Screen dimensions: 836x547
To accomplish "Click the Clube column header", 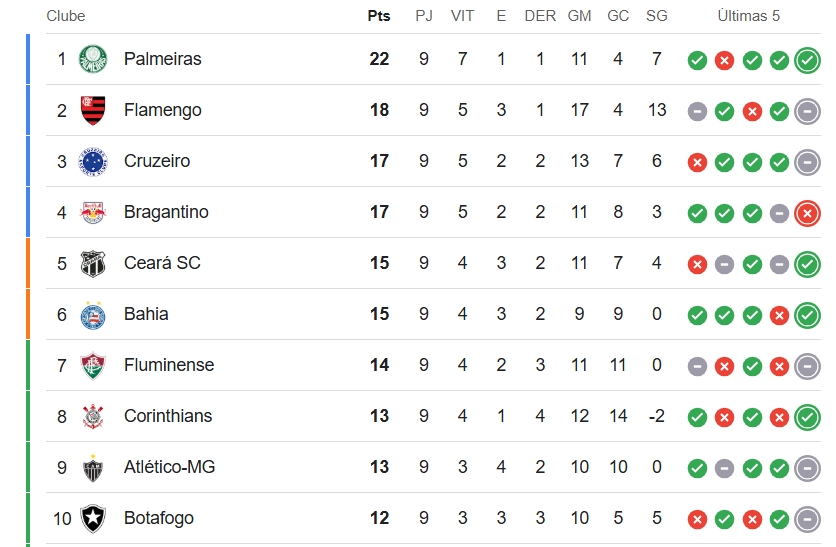I will 66,16.
